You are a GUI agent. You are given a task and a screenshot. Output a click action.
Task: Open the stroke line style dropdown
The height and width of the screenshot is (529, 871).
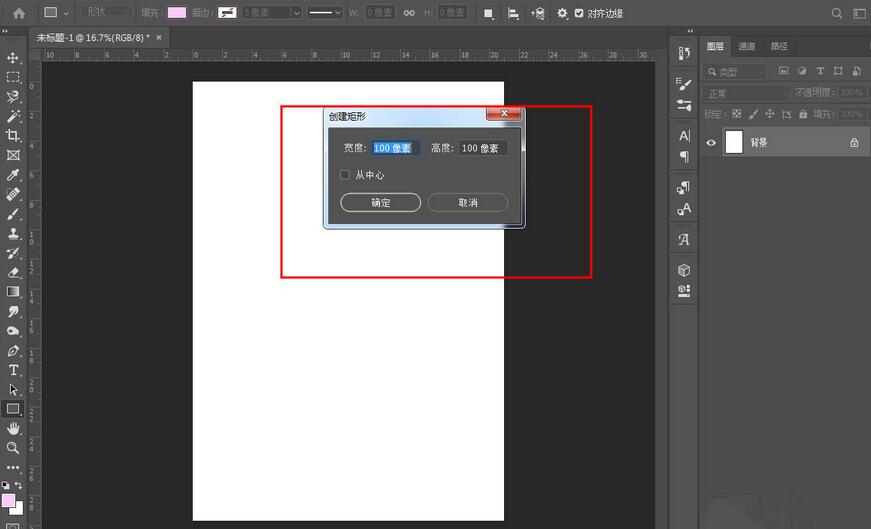click(324, 13)
